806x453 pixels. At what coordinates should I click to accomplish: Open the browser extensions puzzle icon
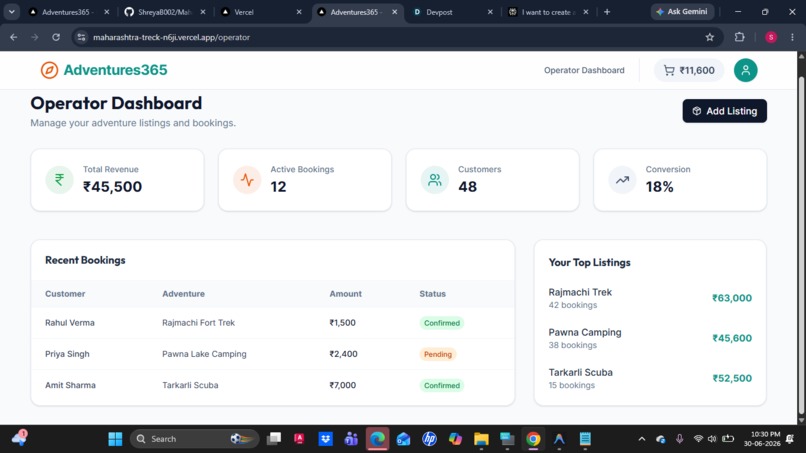pyautogui.click(x=740, y=37)
